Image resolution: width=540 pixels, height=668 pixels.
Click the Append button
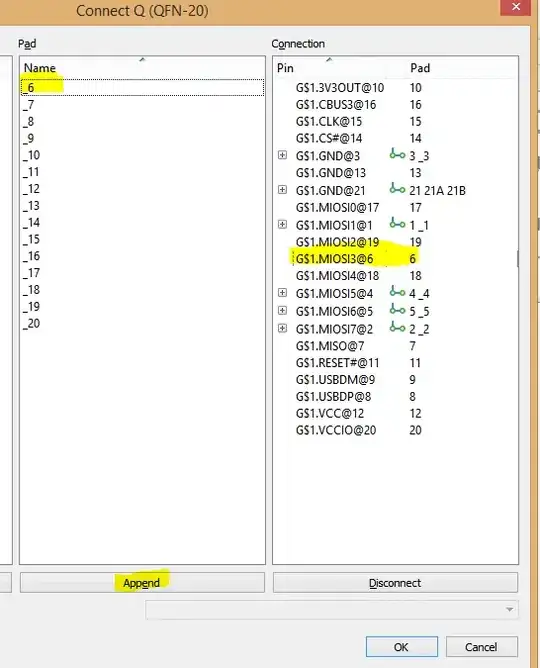tap(142, 582)
